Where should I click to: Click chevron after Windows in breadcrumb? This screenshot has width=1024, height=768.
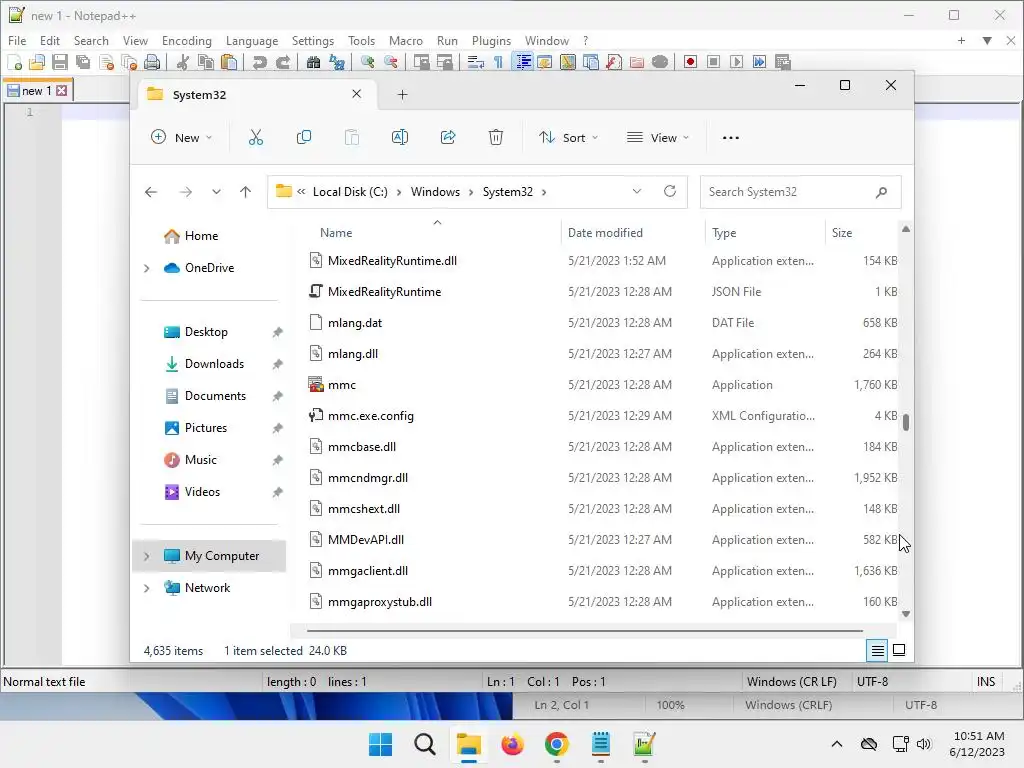pyautogui.click(x=471, y=192)
